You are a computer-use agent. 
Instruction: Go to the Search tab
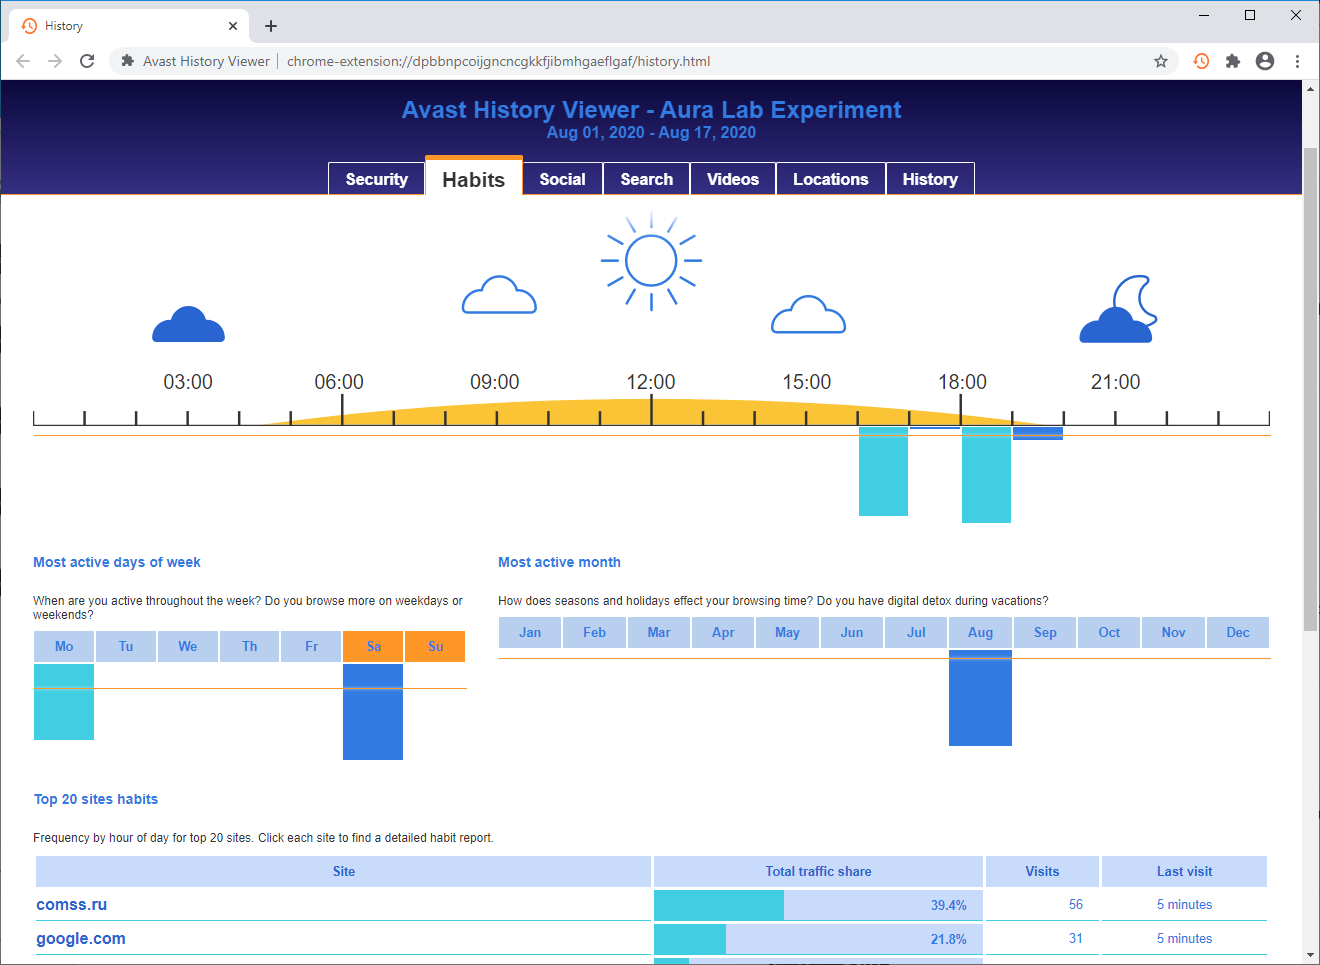[647, 179]
